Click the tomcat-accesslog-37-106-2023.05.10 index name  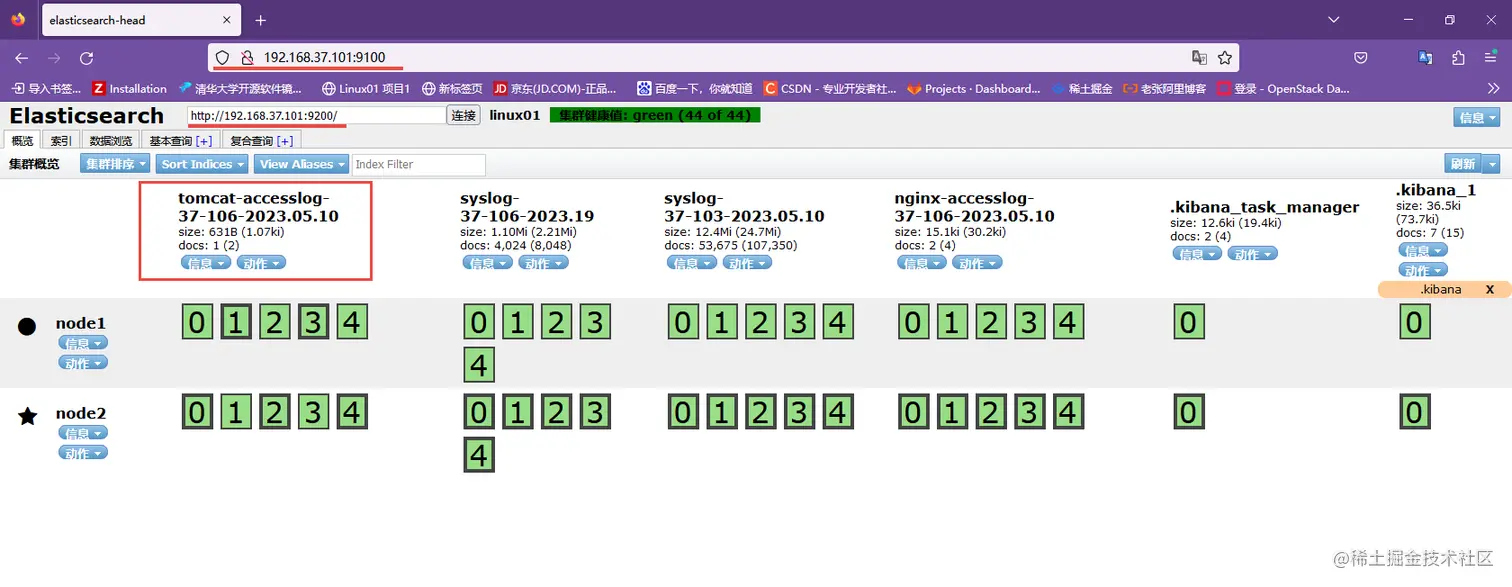[x=258, y=207]
